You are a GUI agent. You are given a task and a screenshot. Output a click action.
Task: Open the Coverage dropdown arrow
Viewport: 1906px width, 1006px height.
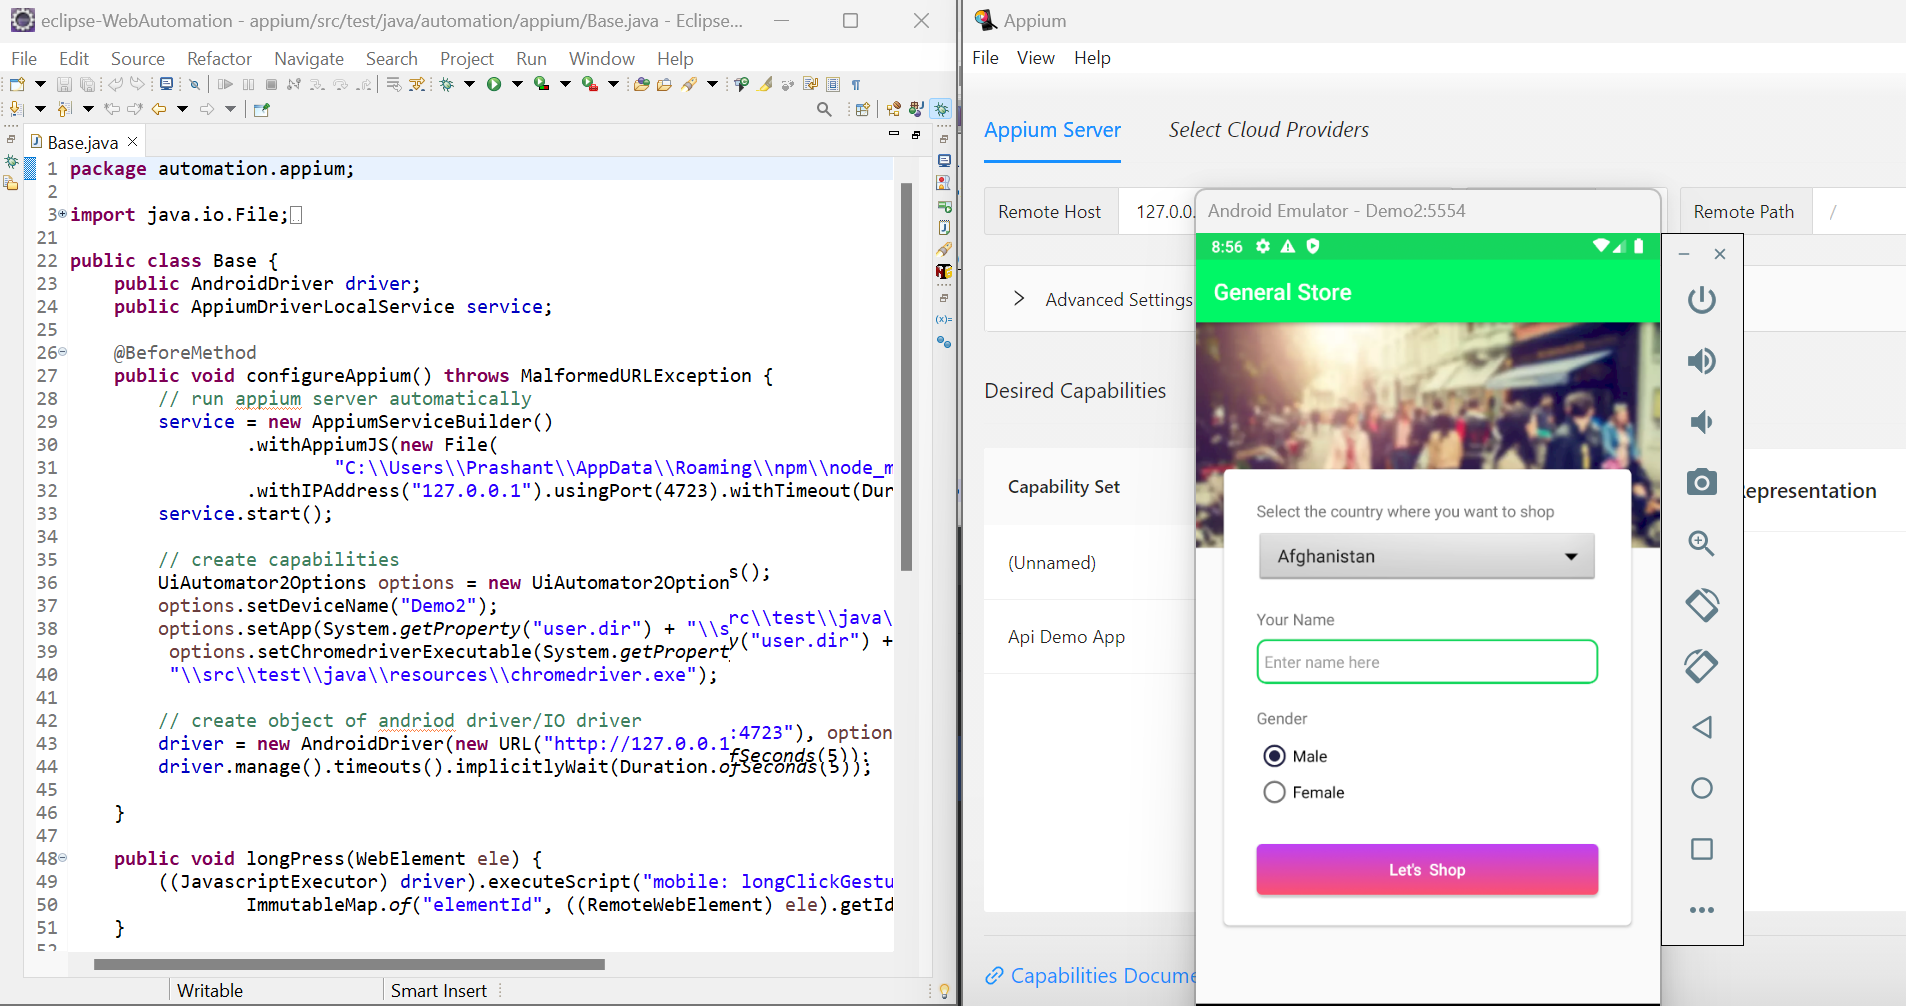coord(565,84)
